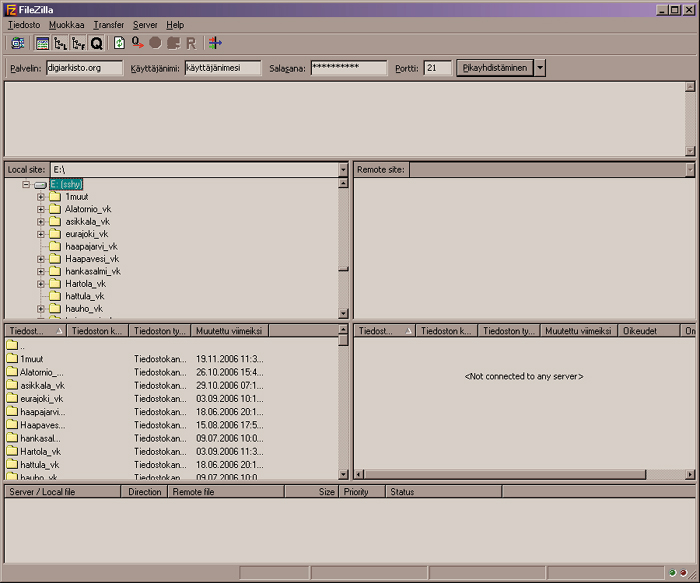
Task: Toggle the message log view icon
Action: pos(42,43)
